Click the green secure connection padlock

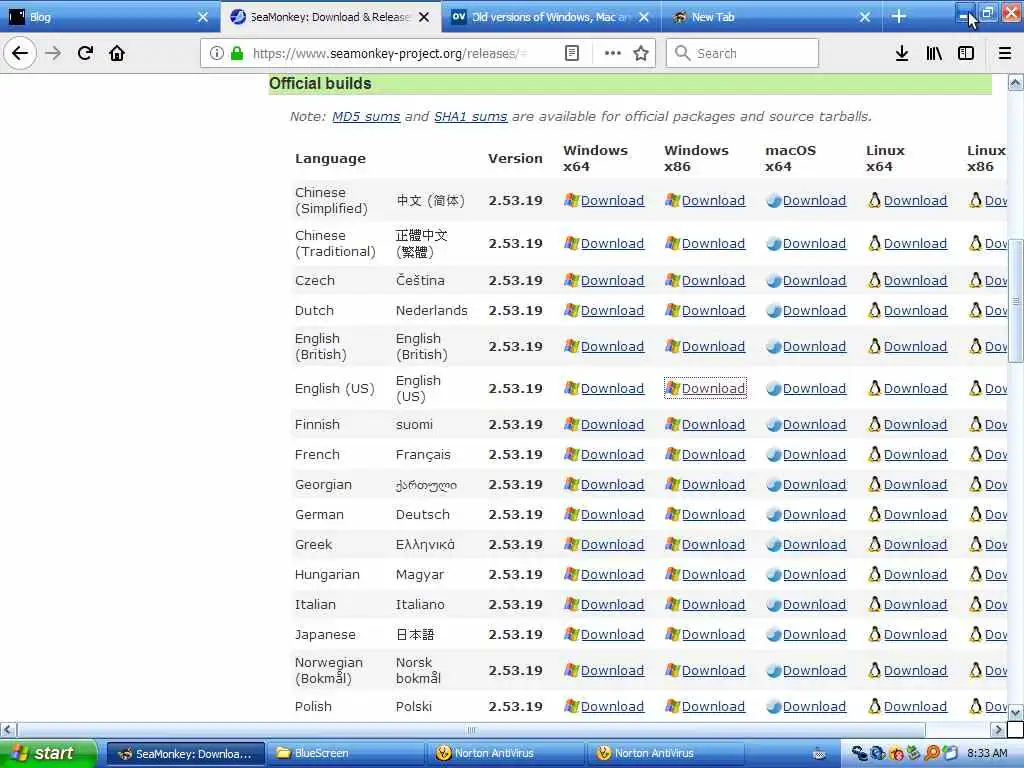[x=236, y=53]
